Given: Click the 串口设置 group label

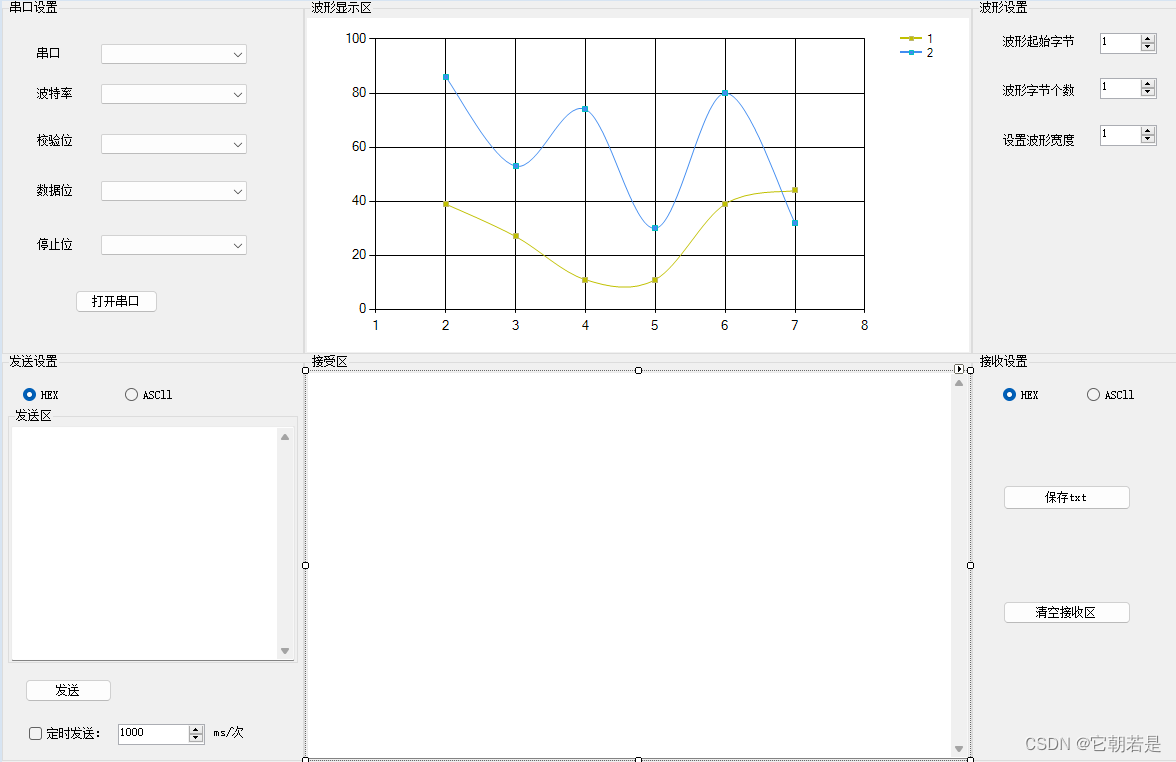Looking at the screenshot, I should 33,8.
